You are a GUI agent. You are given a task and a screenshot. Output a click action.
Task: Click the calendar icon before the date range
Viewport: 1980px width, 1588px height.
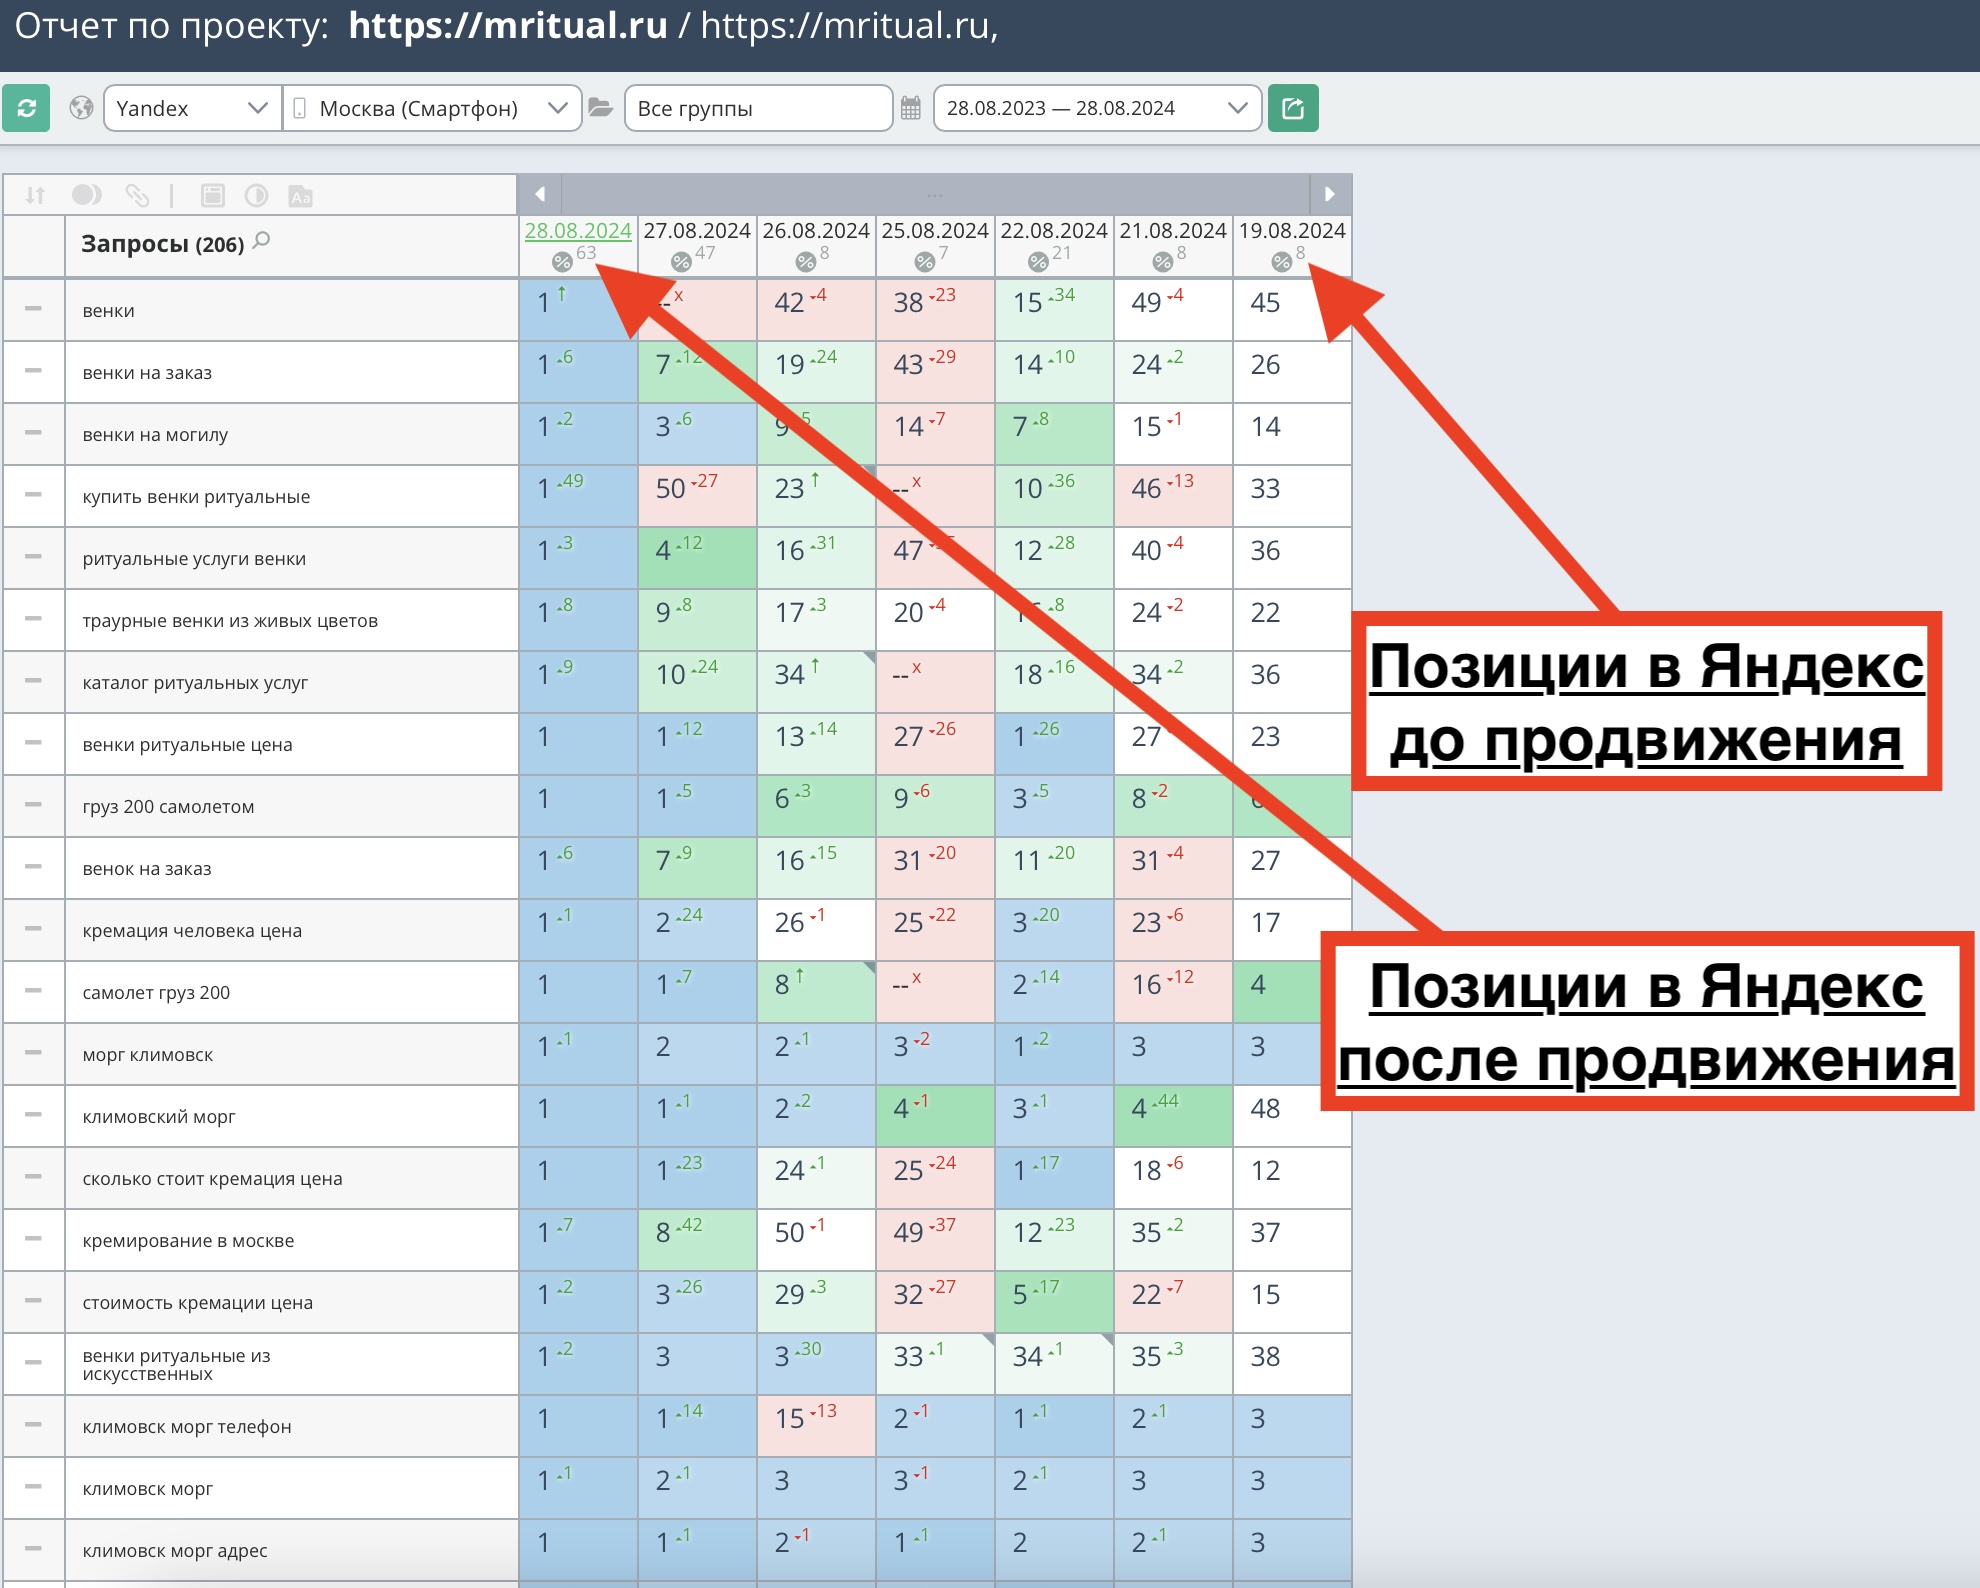pyautogui.click(x=910, y=108)
